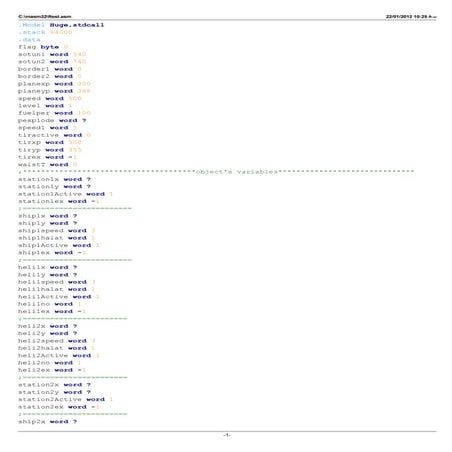This screenshot has width=452, height=452.
Task: Select the "level word" declaration
Action: [x=45, y=106]
